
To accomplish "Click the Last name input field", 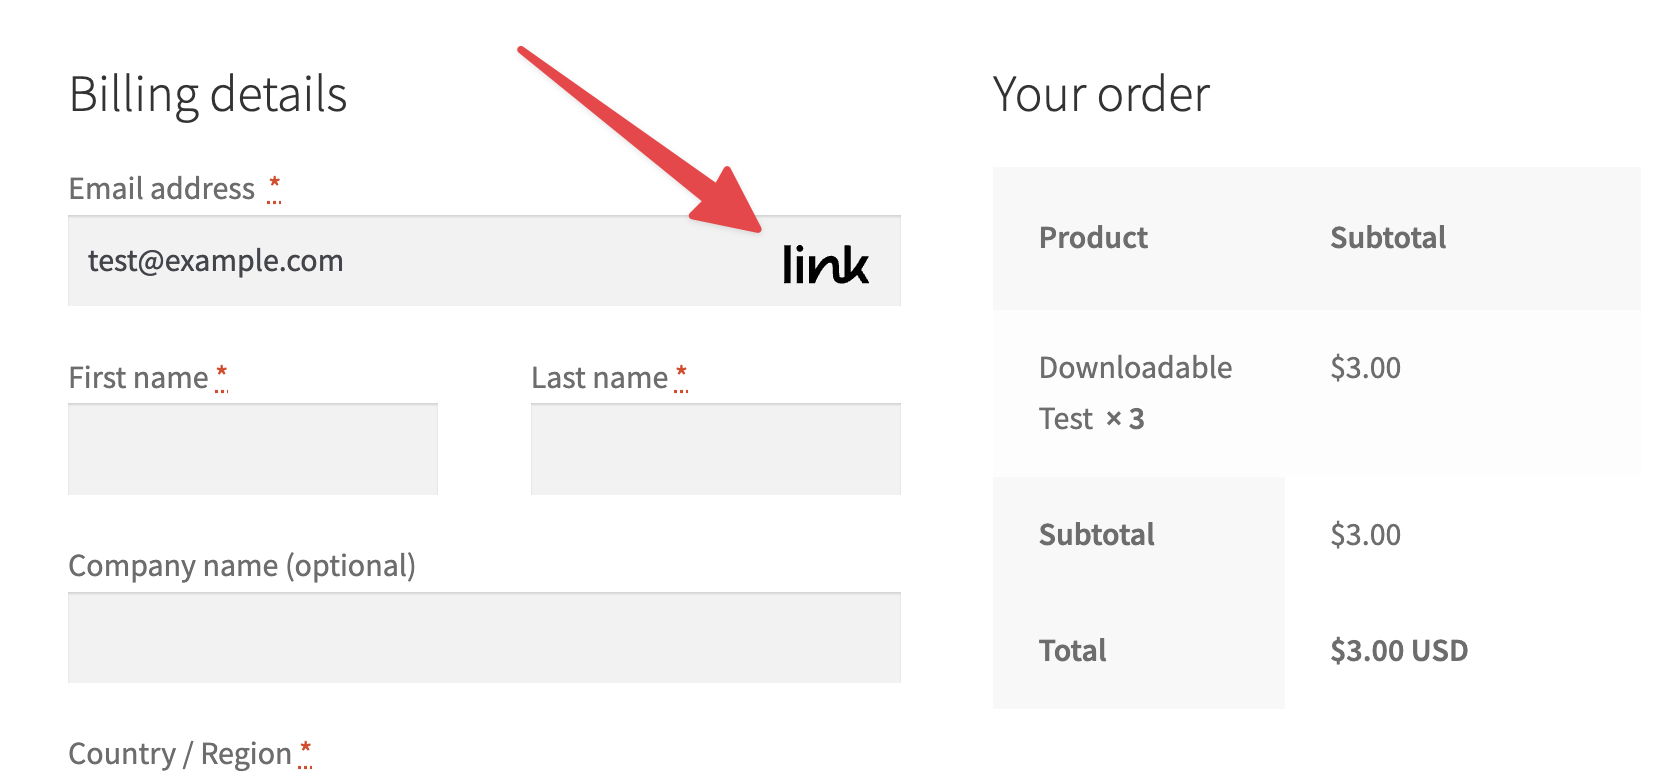I will [x=716, y=449].
